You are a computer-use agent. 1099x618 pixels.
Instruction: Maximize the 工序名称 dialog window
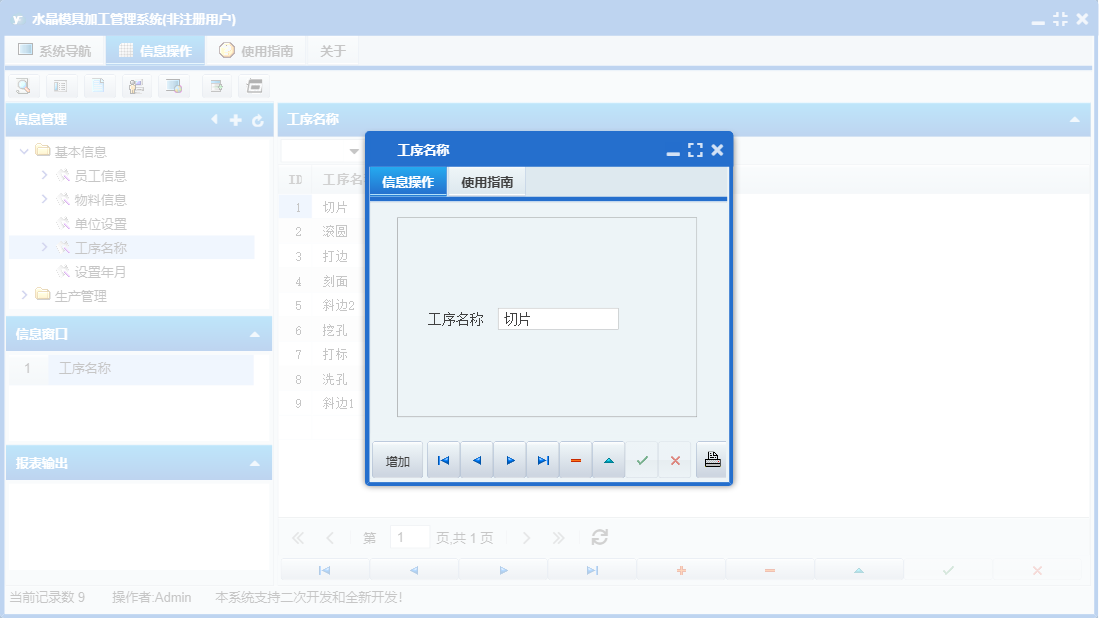695,150
